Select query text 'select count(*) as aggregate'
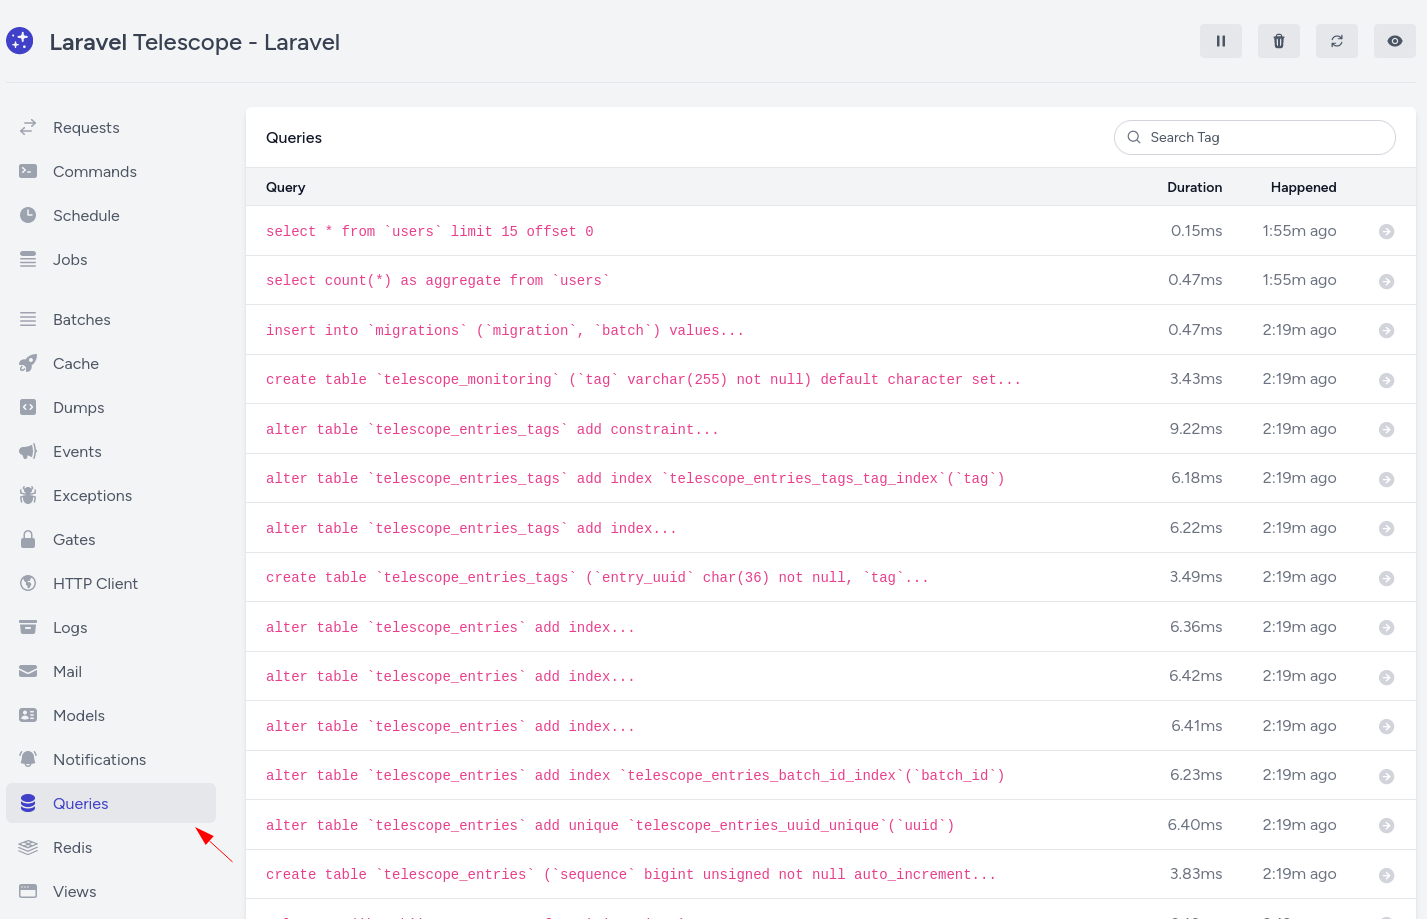Image resolution: width=1427 pixels, height=919 pixels. coord(438,281)
